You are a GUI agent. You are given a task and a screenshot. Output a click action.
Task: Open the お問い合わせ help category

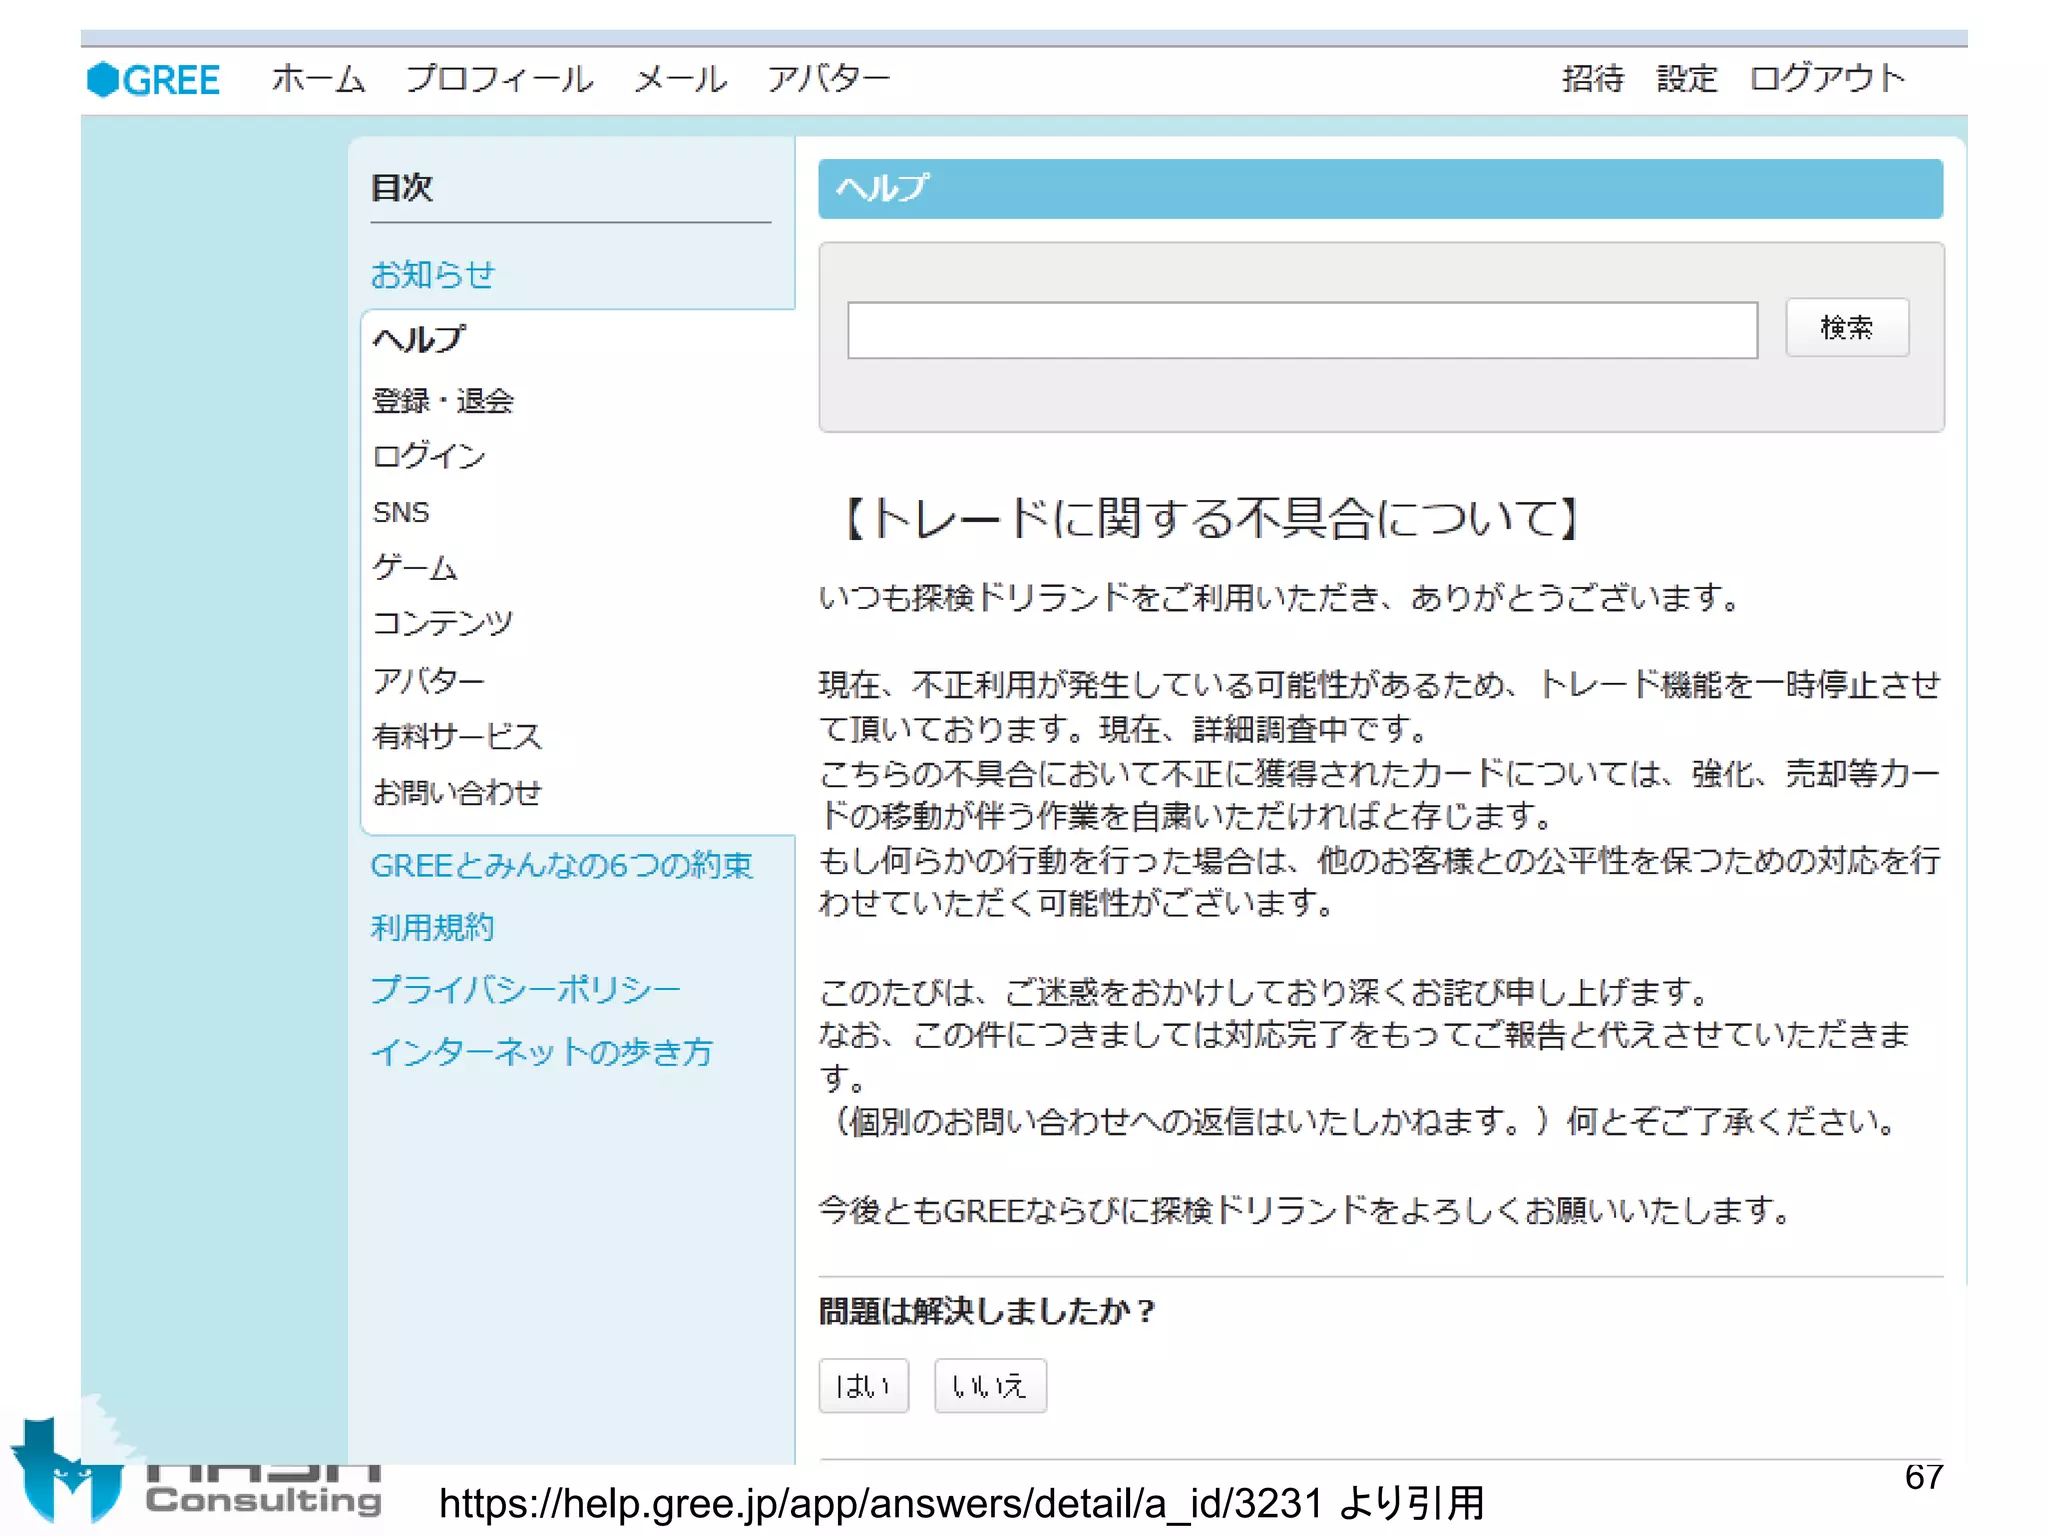point(457,793)
